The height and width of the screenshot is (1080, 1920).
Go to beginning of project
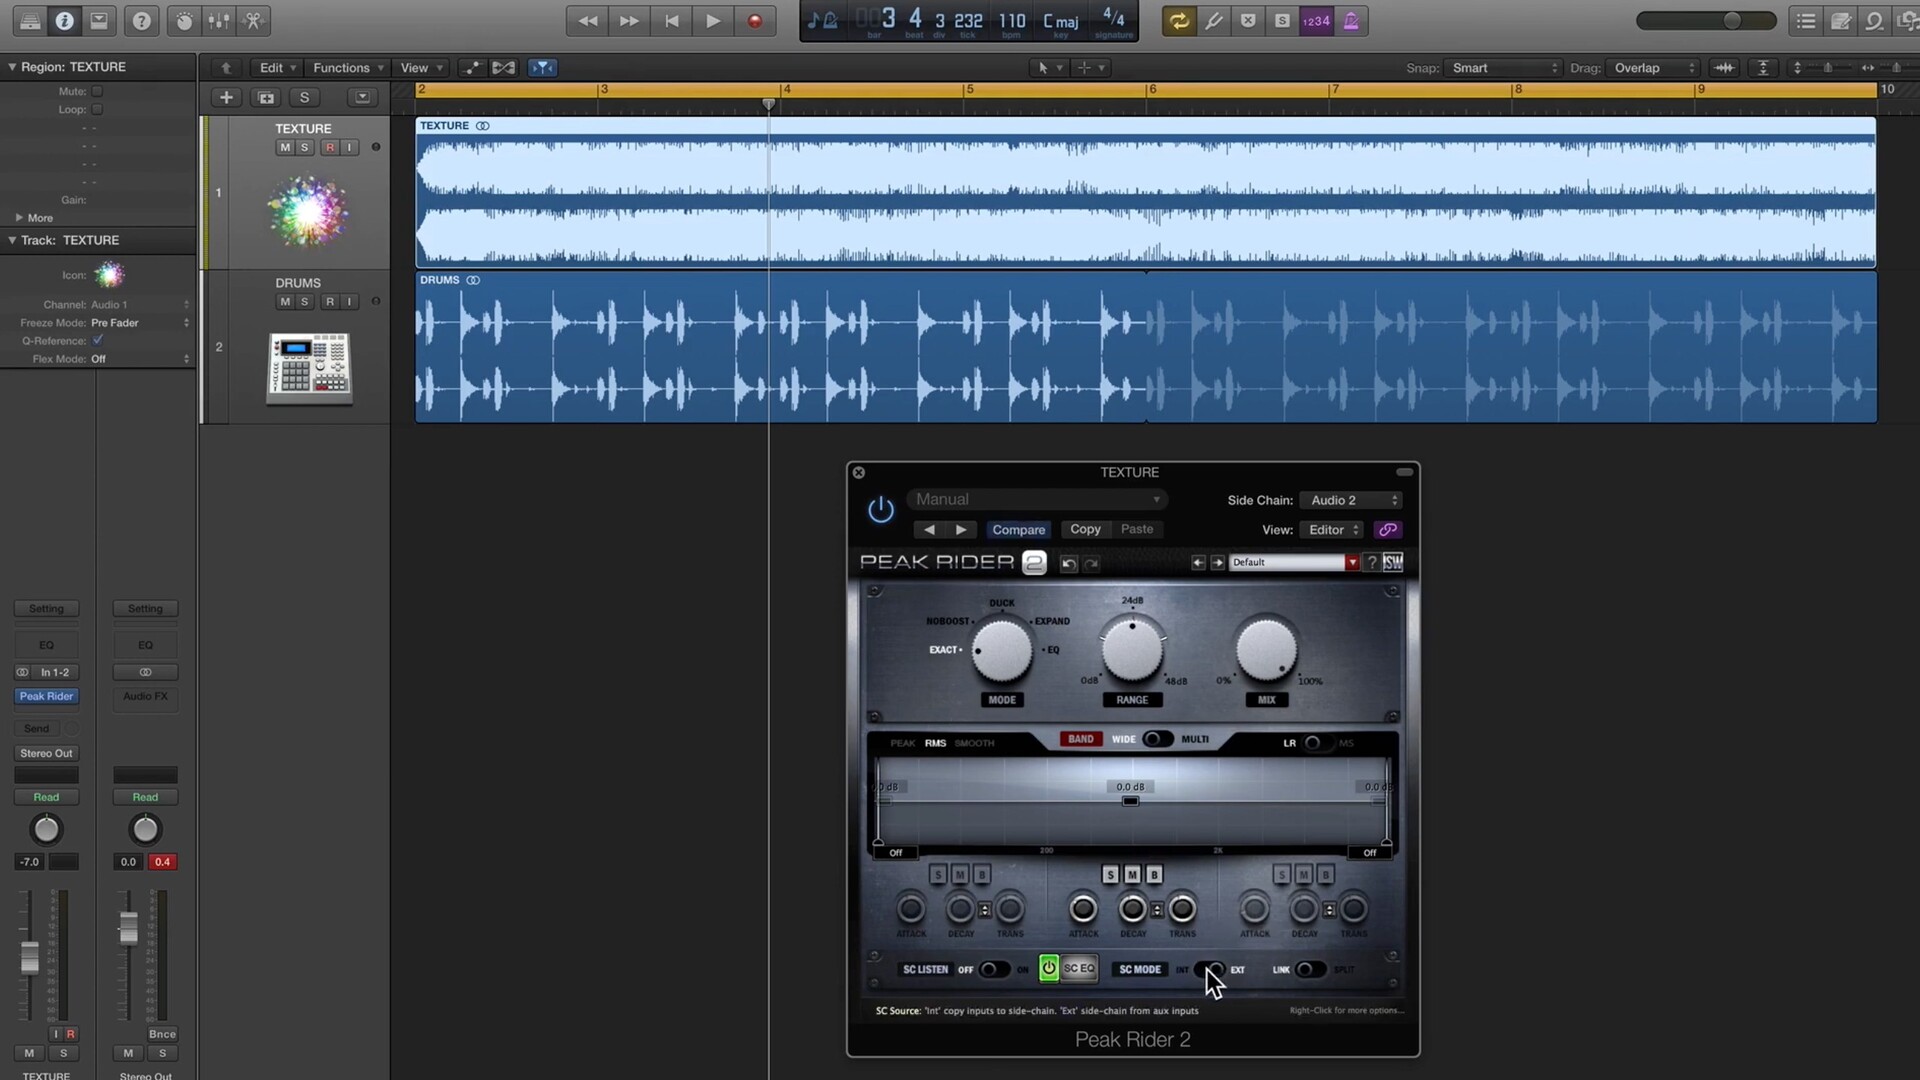(671, 21)
